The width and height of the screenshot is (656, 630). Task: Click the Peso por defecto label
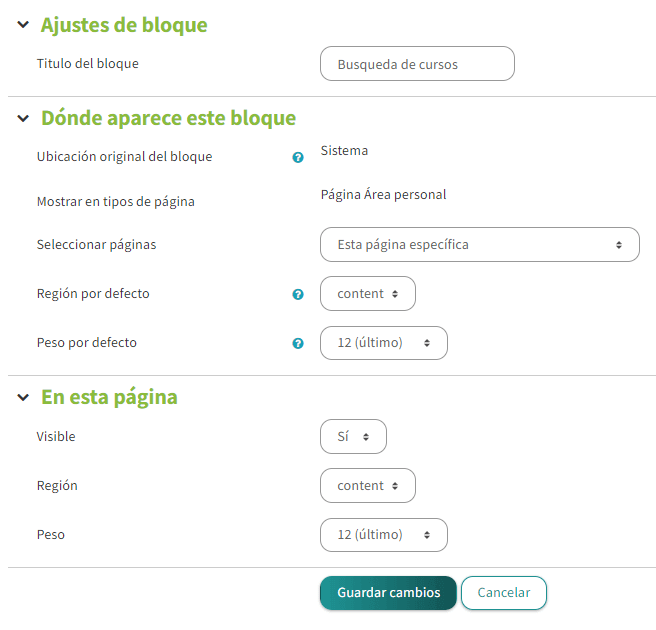click(x=87, y=343)
